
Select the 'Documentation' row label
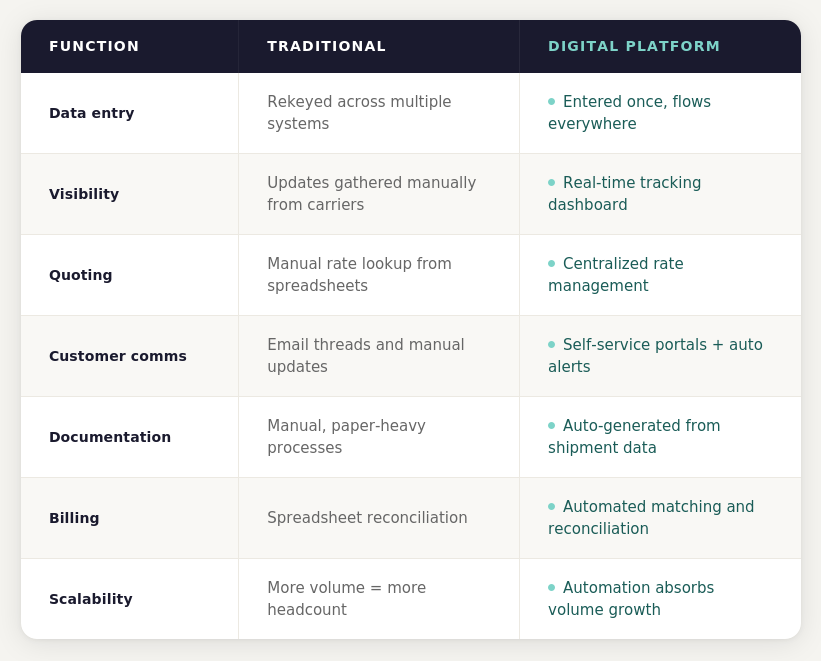tap(110, 437)
